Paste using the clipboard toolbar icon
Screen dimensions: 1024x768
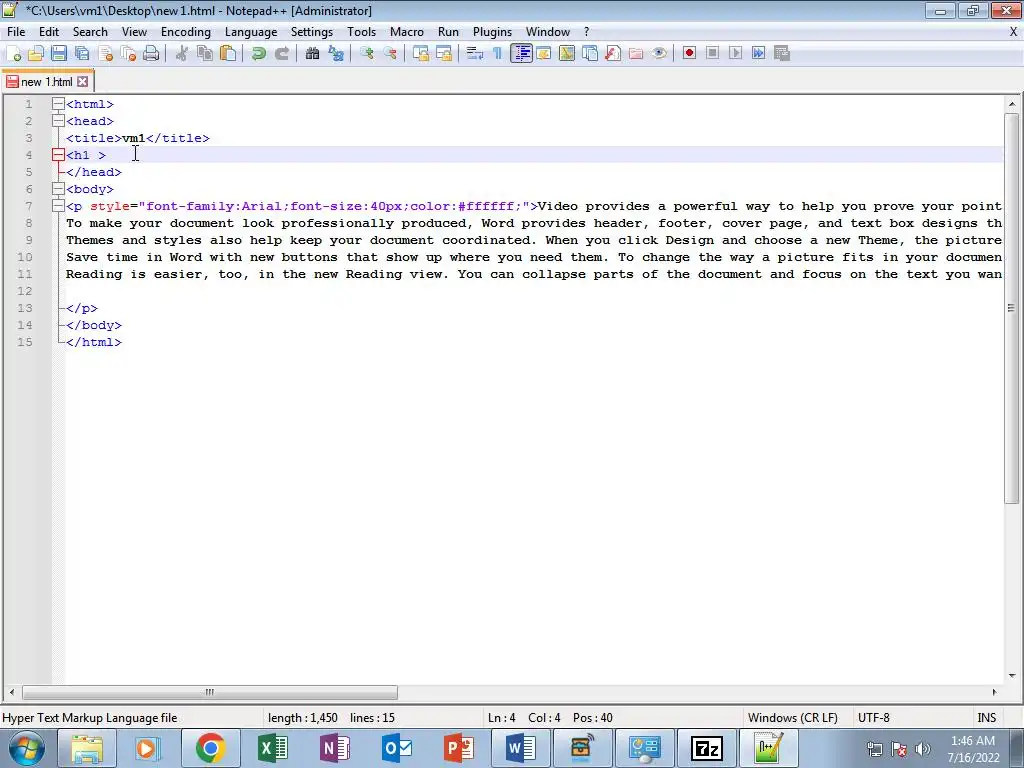228,54
